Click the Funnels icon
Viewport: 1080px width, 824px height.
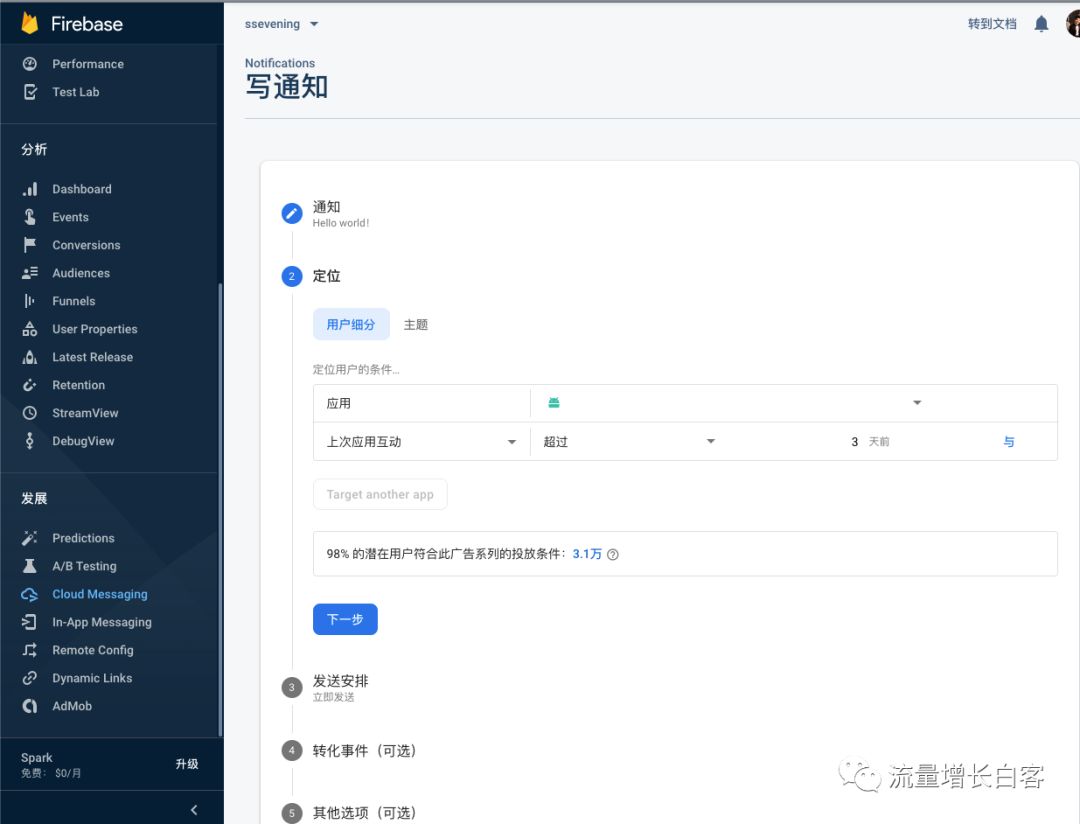coord(30,301)
